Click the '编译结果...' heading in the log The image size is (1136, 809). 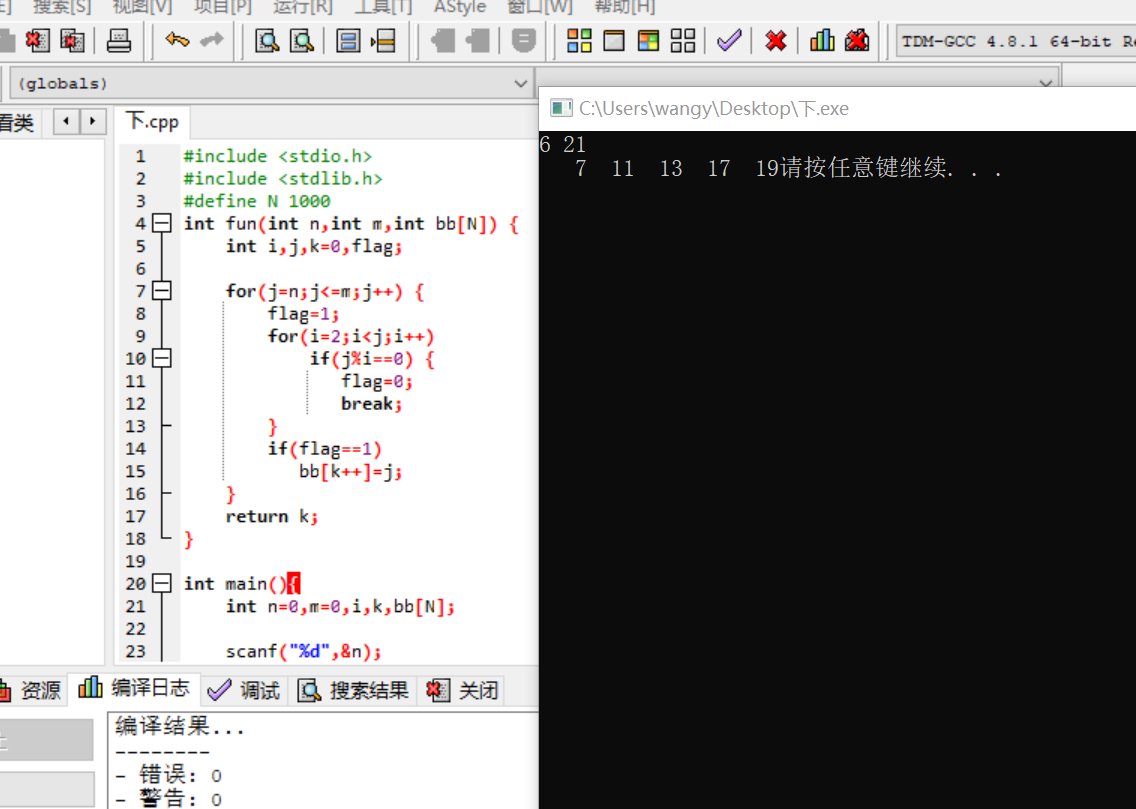tap(180, 726)
